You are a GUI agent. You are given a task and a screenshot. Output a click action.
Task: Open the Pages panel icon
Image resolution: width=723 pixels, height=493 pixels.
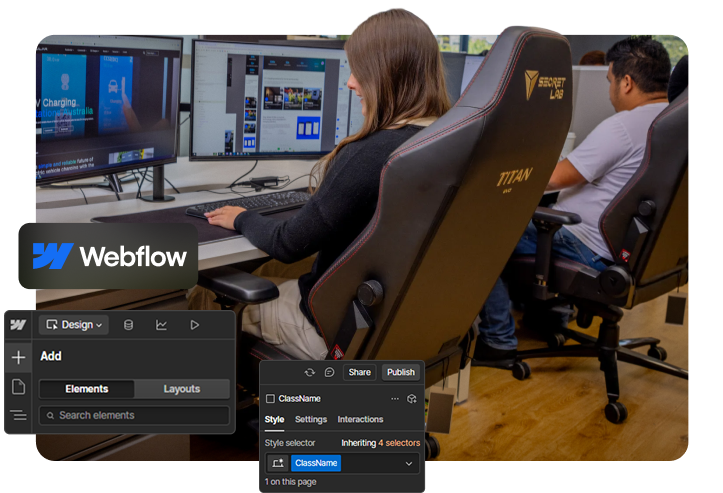pos(18,386)
